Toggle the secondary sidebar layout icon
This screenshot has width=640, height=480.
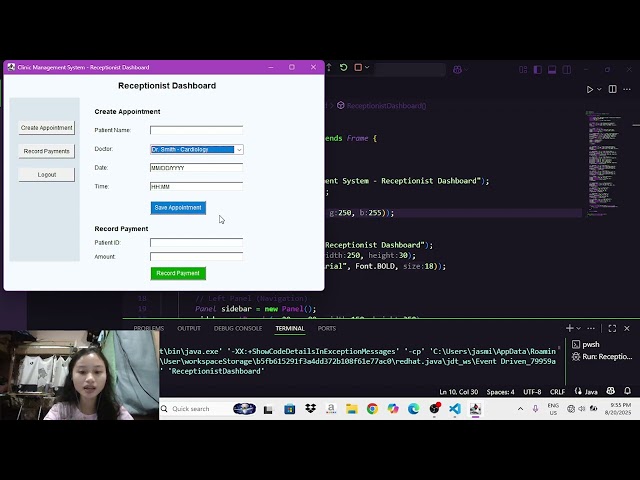point(567,70)
